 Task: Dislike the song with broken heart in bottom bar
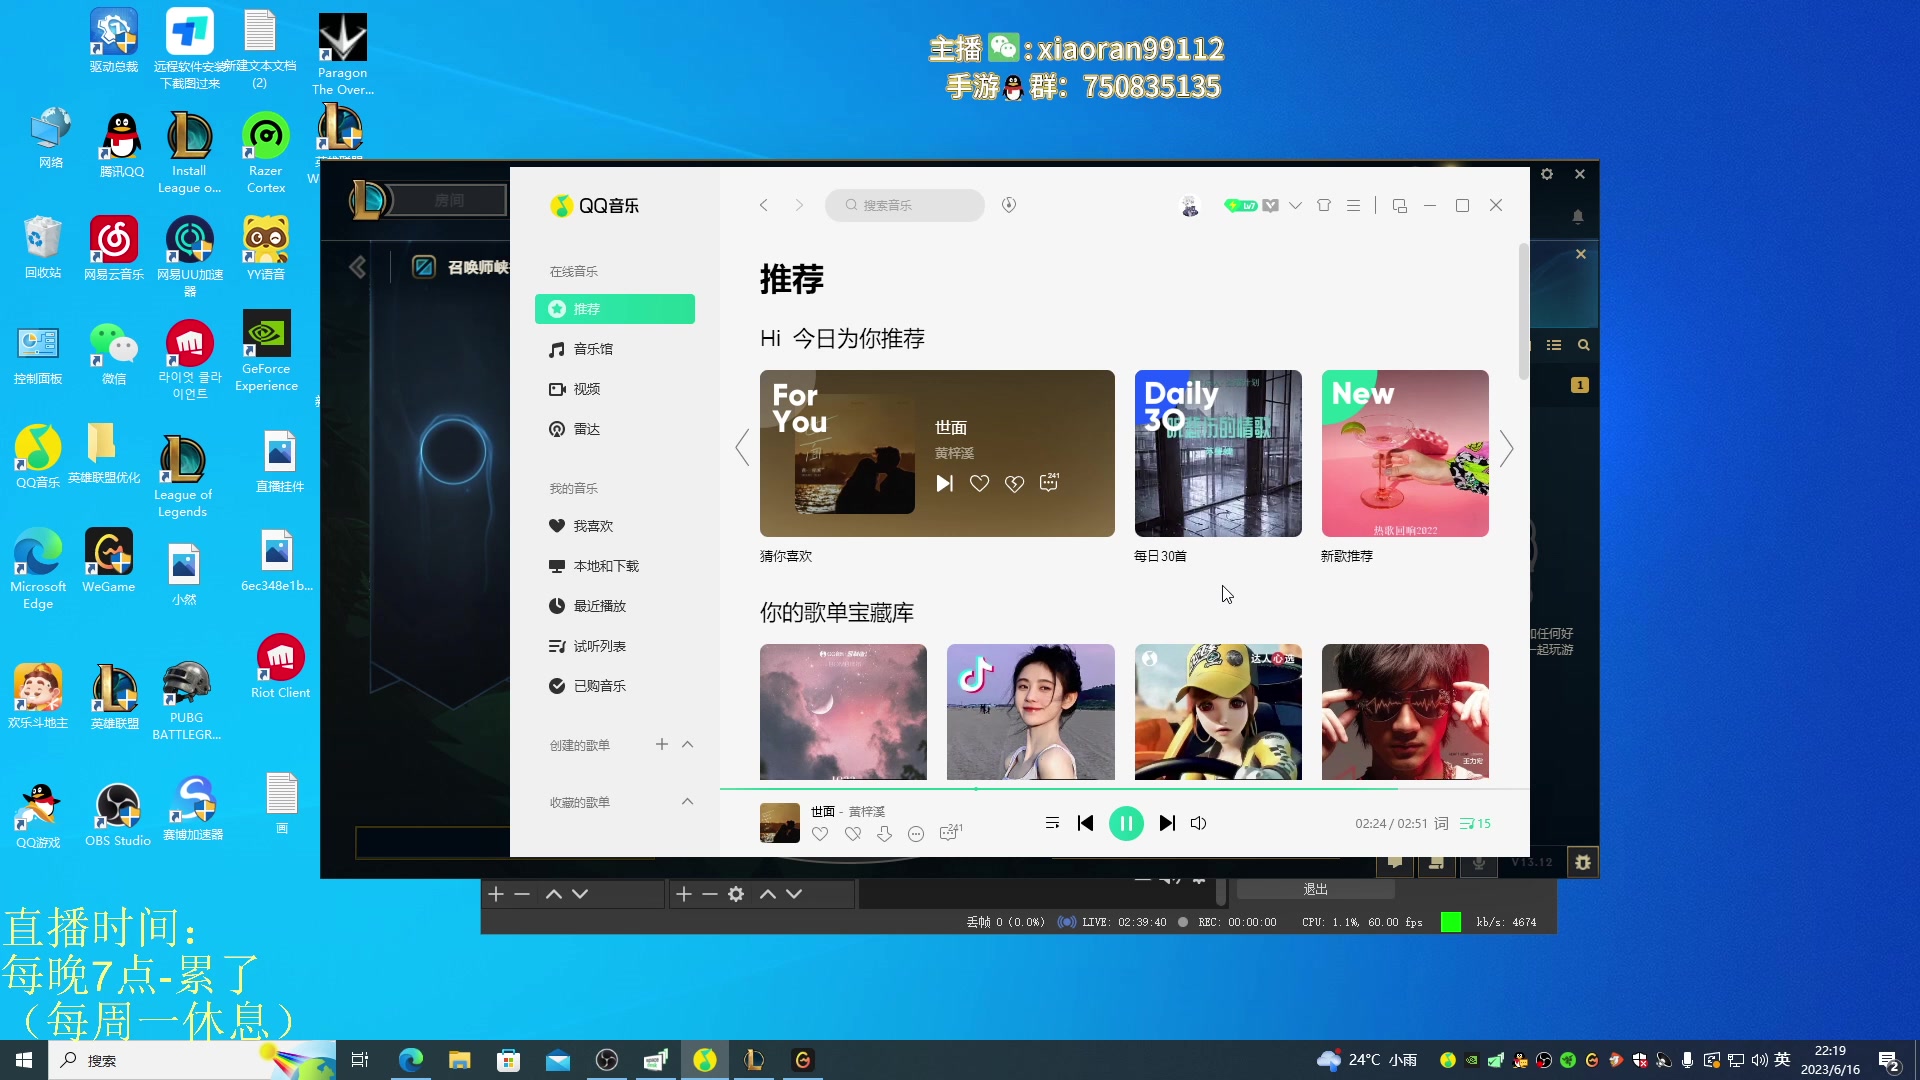pos(852,833)
